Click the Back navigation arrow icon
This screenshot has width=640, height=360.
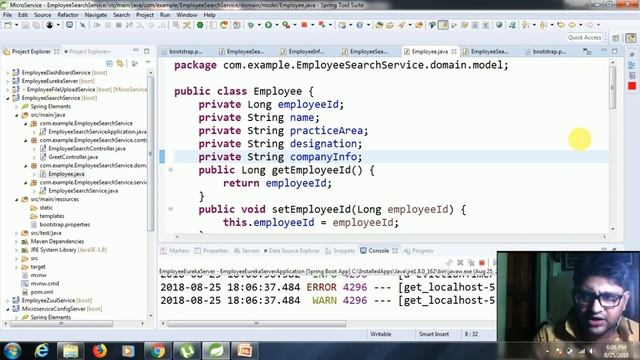572,25
